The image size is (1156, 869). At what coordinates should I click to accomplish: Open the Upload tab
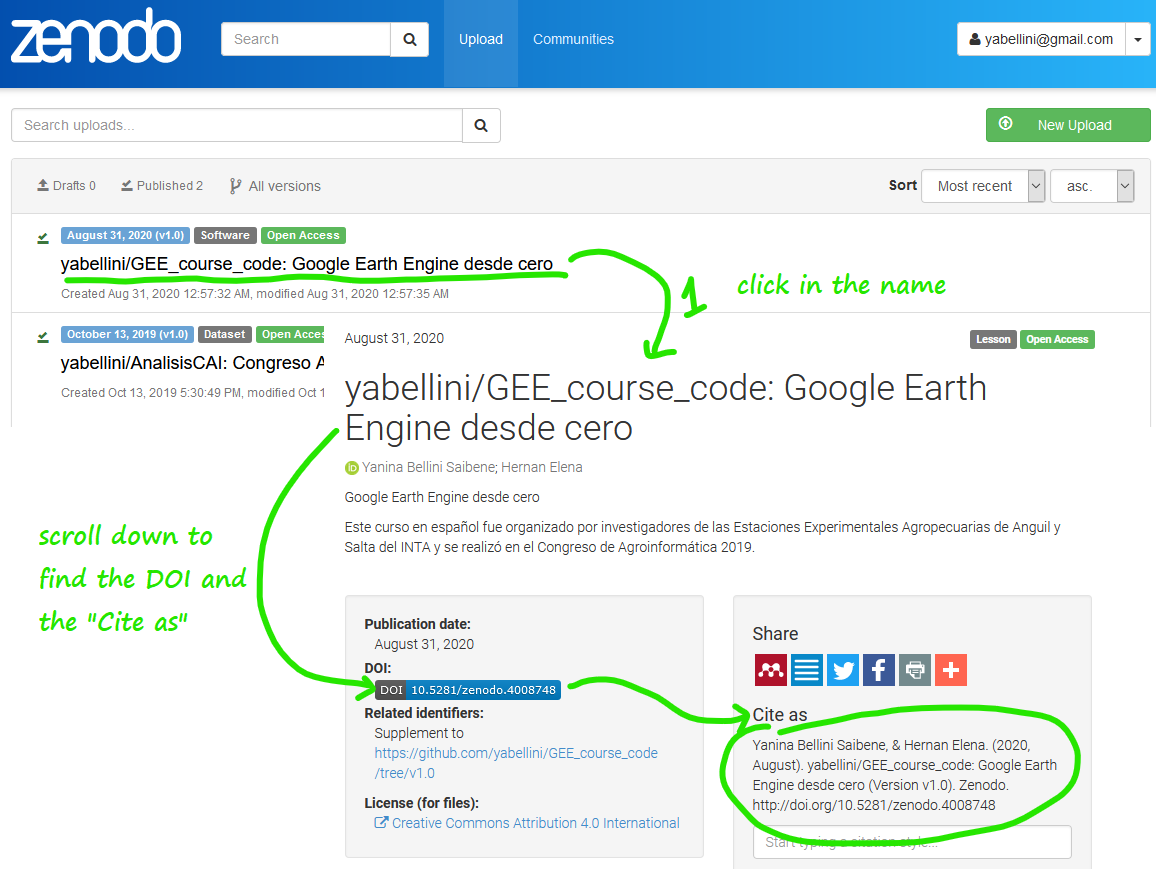point(481,39)
